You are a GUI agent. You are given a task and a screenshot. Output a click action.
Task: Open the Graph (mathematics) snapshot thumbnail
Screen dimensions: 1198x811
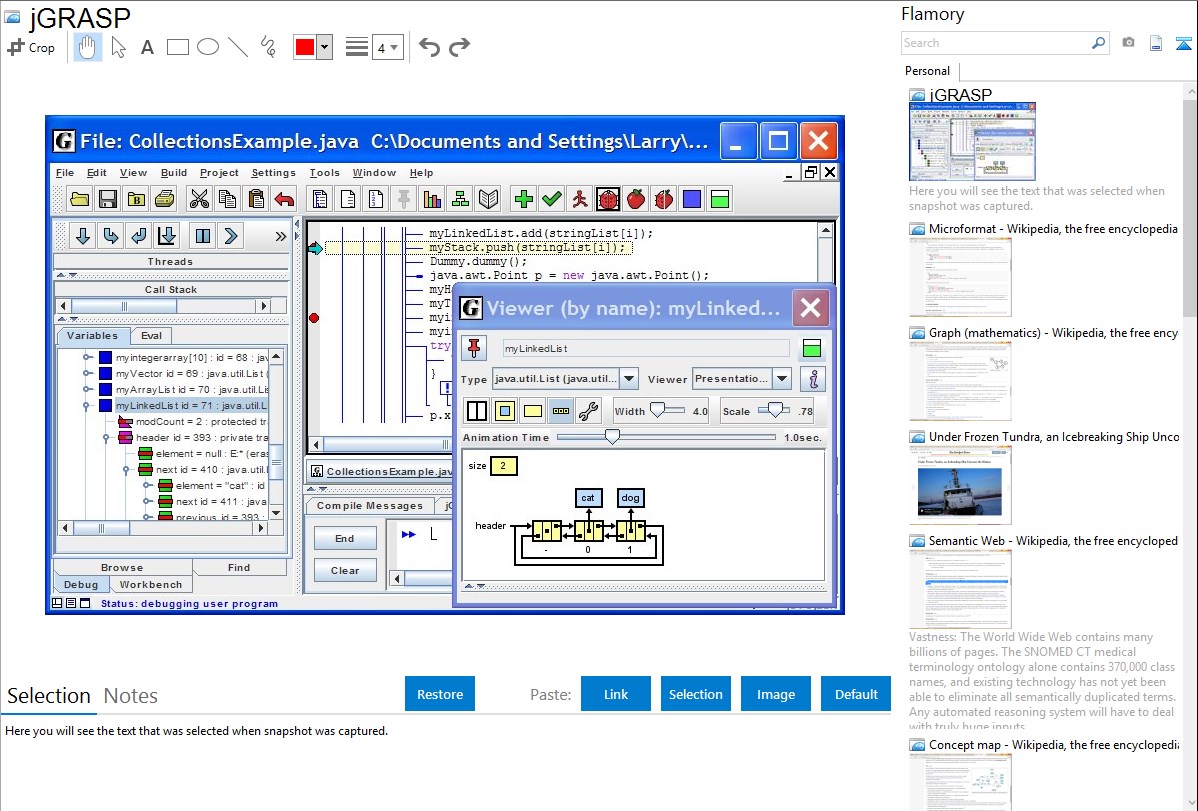point(960,381)
